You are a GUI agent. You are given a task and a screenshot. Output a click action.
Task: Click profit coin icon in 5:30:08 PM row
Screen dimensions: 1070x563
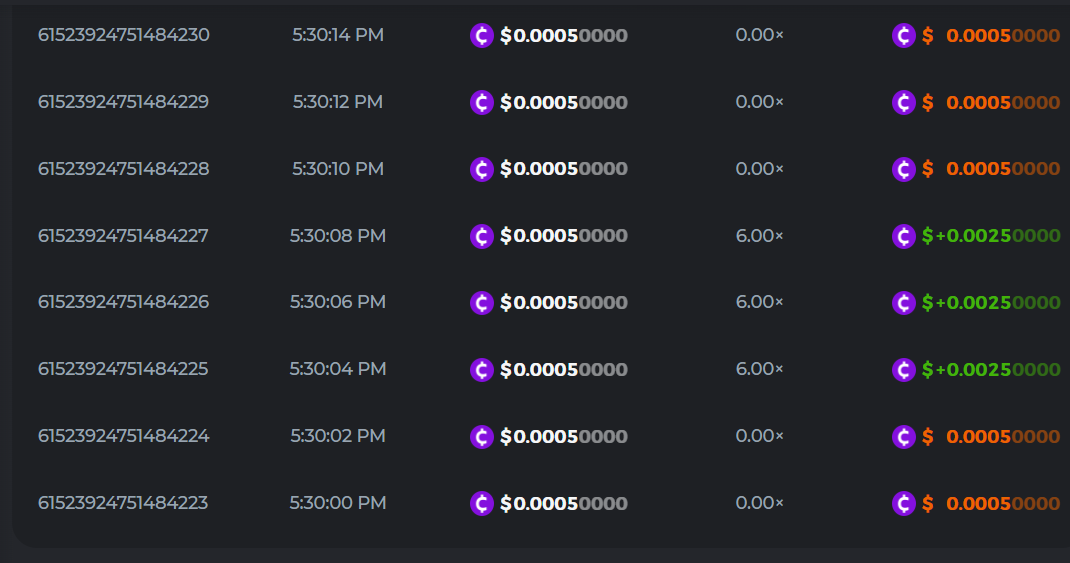click(x=904, y=236)
